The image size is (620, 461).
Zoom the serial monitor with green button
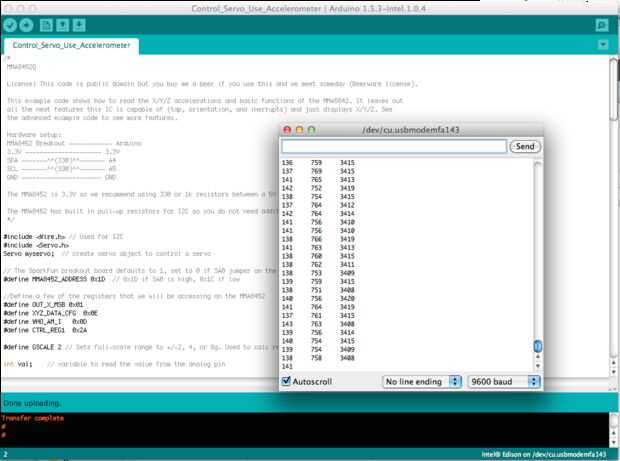(x=312, y=130)
